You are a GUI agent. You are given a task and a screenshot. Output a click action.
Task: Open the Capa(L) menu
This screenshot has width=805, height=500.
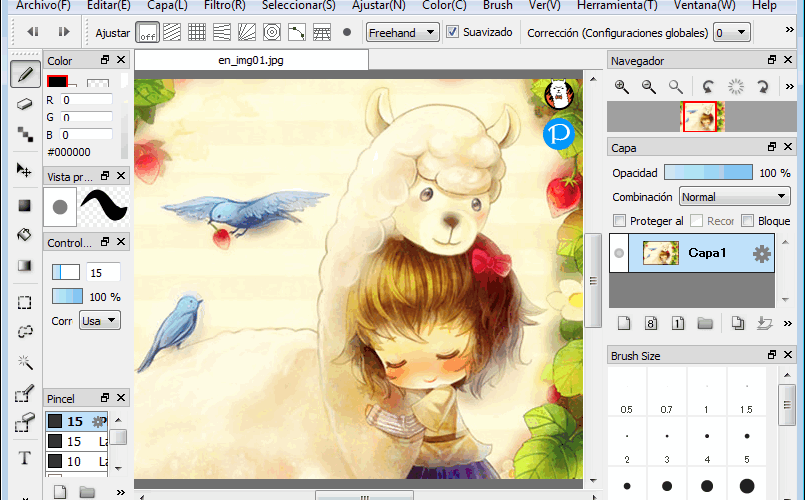(x=167, y=6)
